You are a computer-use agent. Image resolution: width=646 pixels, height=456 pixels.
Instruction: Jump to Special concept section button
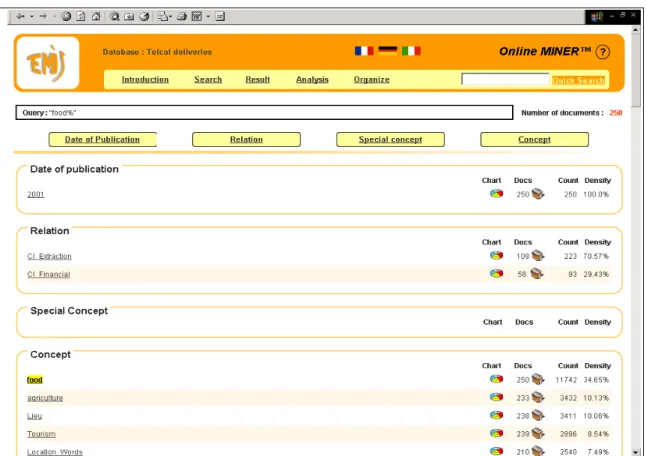tap(390, 139)
